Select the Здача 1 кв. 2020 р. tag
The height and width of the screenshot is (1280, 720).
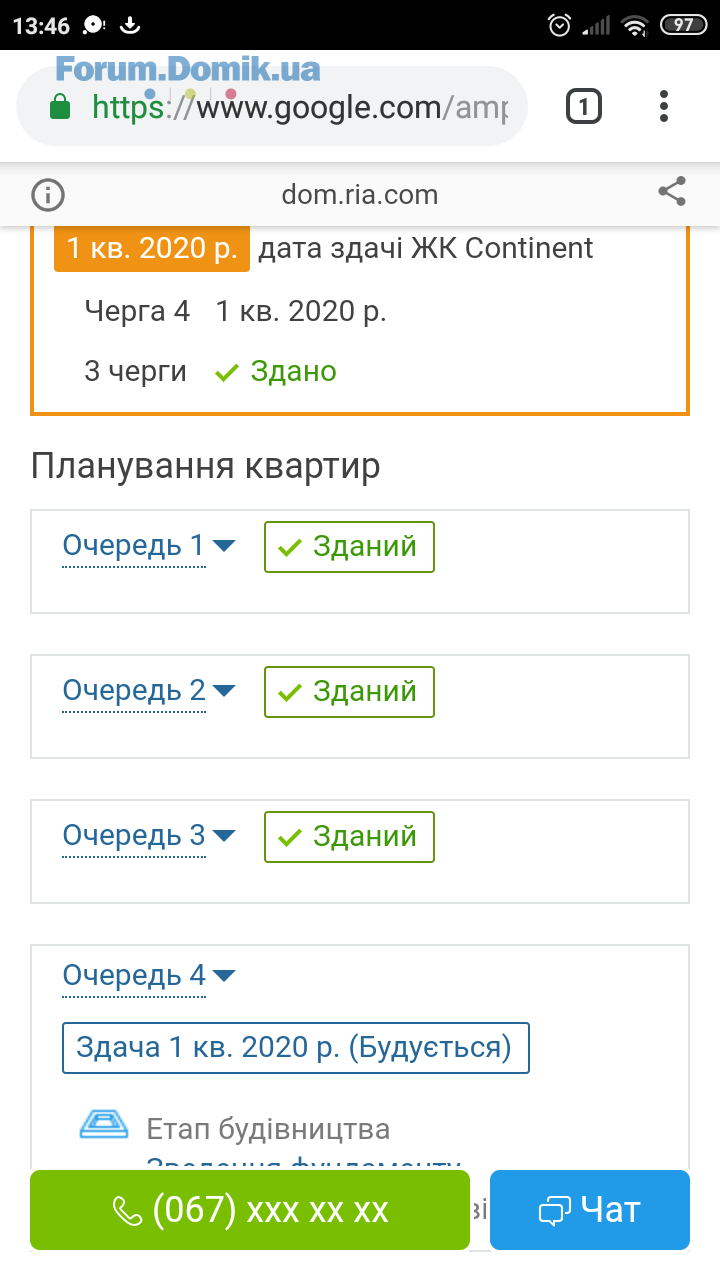(296, 1048)
